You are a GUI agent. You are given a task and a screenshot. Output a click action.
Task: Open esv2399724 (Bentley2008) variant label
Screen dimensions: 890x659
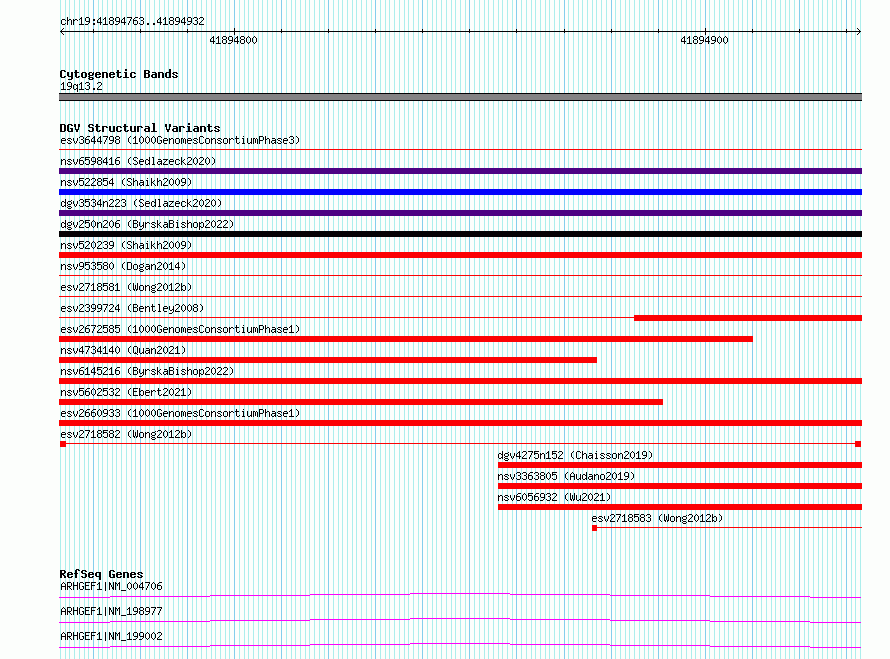pos(132,308)
